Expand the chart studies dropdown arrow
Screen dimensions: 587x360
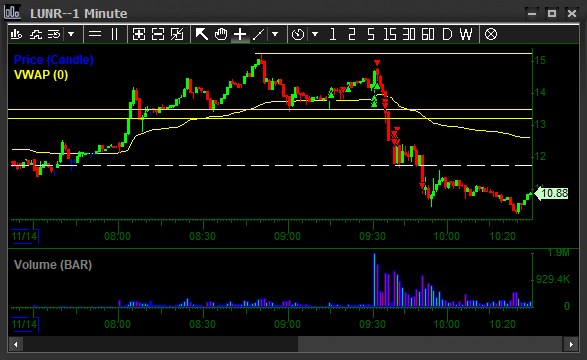coord(71,34)
